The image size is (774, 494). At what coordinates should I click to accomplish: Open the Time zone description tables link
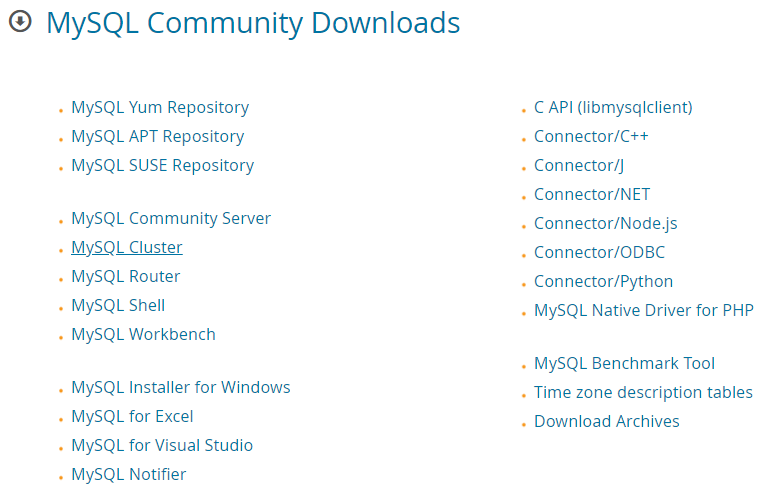(643, 393)
